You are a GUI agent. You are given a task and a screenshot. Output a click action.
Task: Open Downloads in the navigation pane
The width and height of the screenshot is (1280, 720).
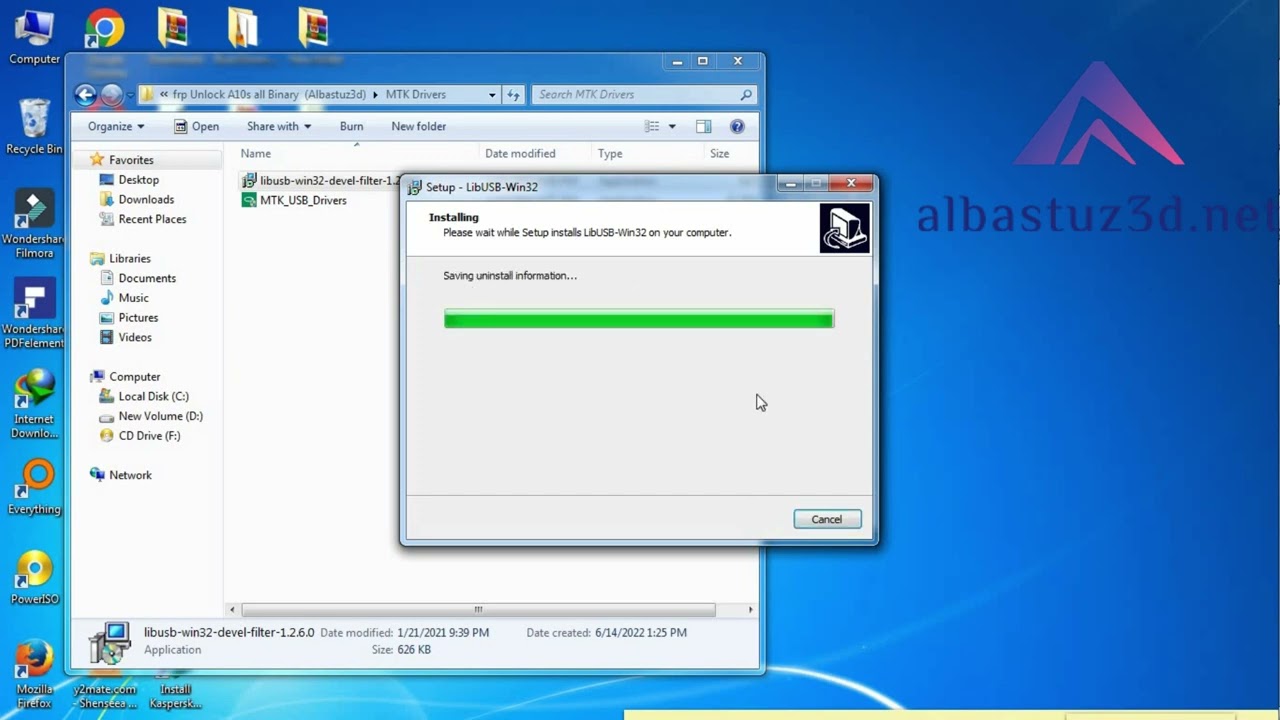click(x=146, y=200)
